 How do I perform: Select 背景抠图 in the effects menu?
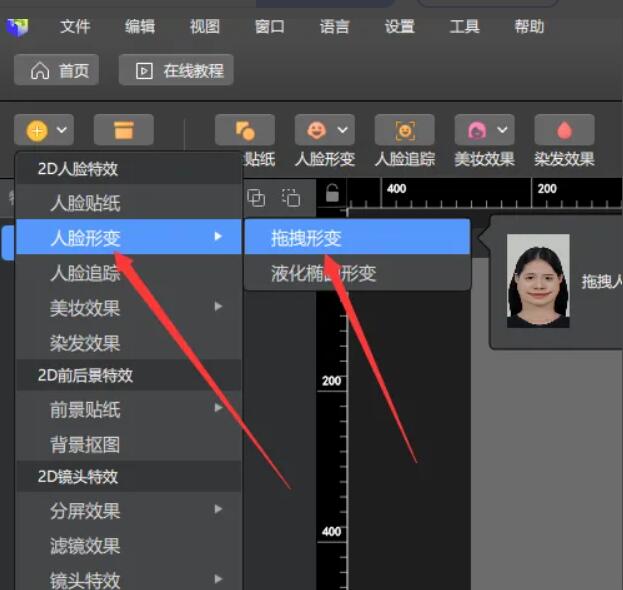coord(85,444)
